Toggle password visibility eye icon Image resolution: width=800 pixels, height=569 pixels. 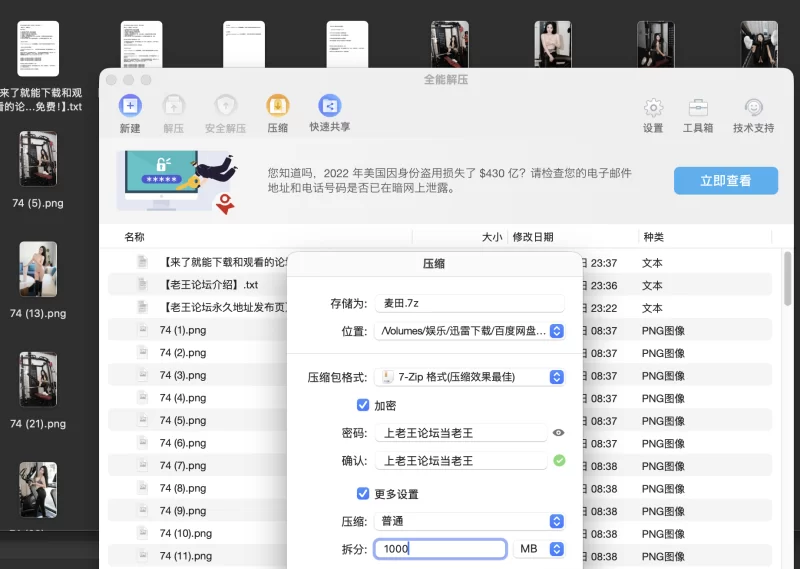click(x=558, y=433)
